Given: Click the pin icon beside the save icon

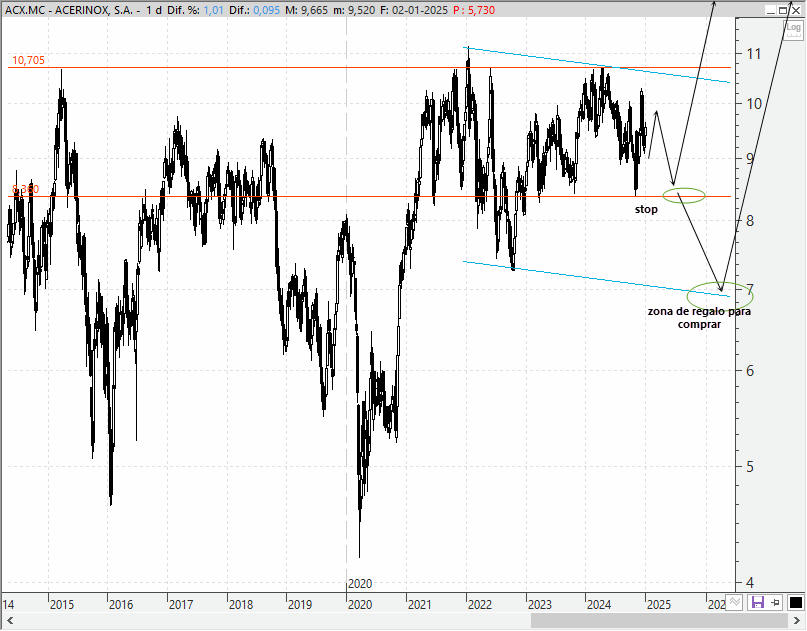Looking at the screenshot, I should [x=775, y=602].
